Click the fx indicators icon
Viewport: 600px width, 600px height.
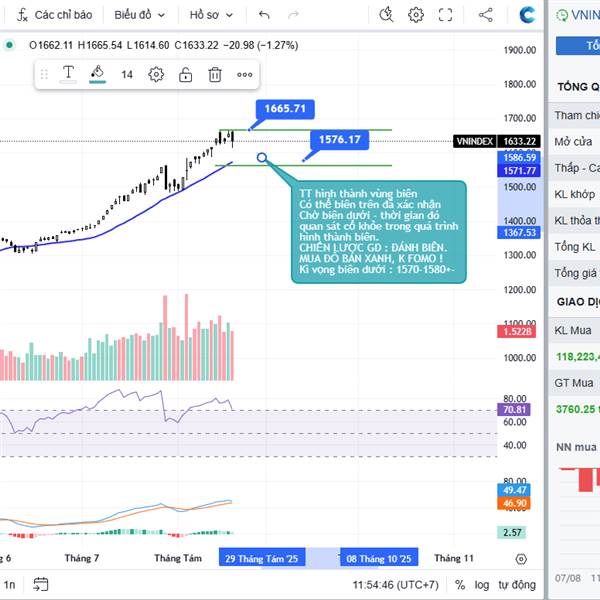tap(22, 15)
